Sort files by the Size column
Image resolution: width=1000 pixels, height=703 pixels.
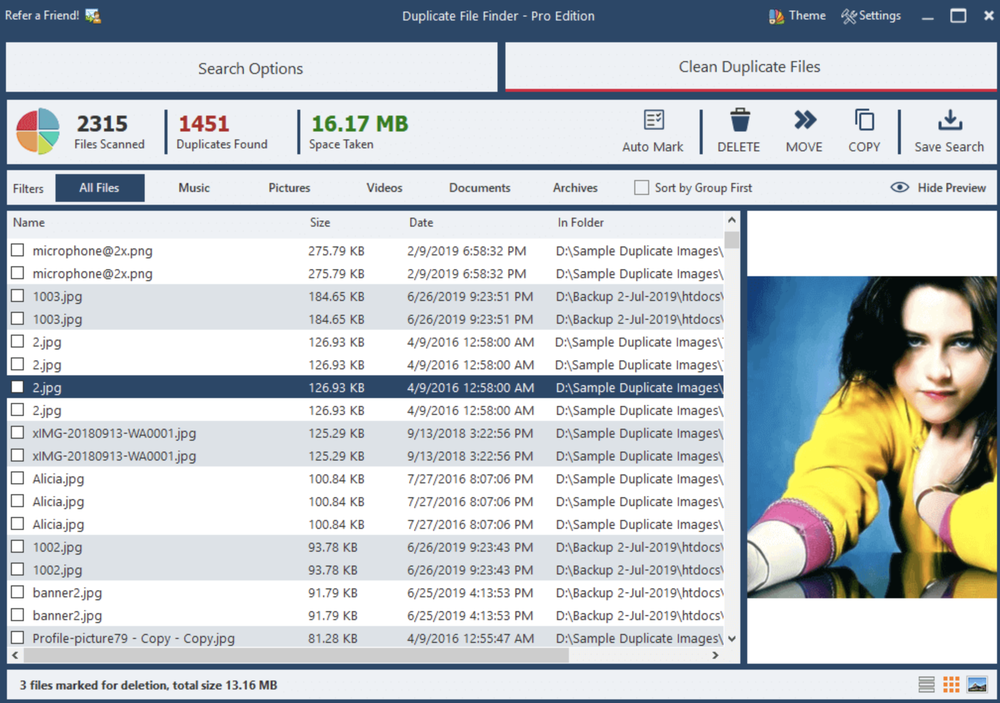(320, 222)
